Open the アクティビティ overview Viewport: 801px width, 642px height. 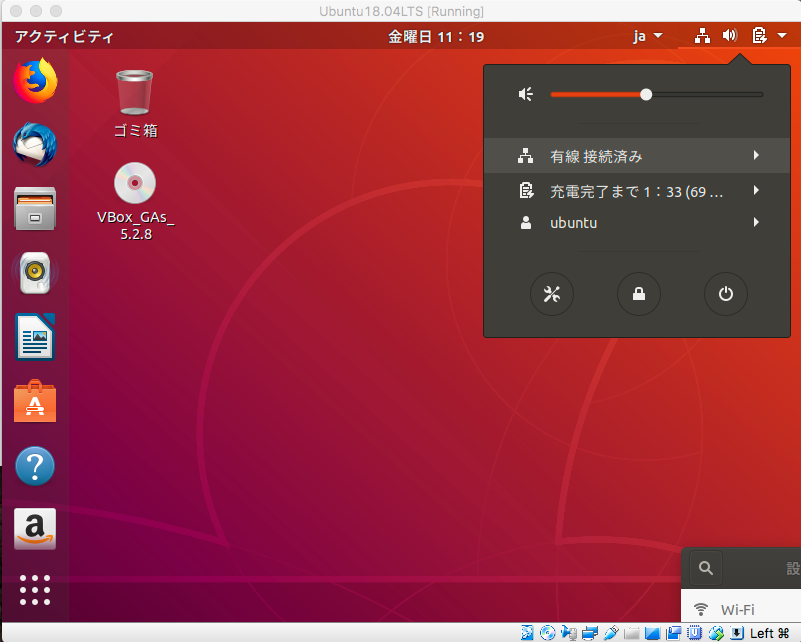pyautogui.click(x=64, y=36)
